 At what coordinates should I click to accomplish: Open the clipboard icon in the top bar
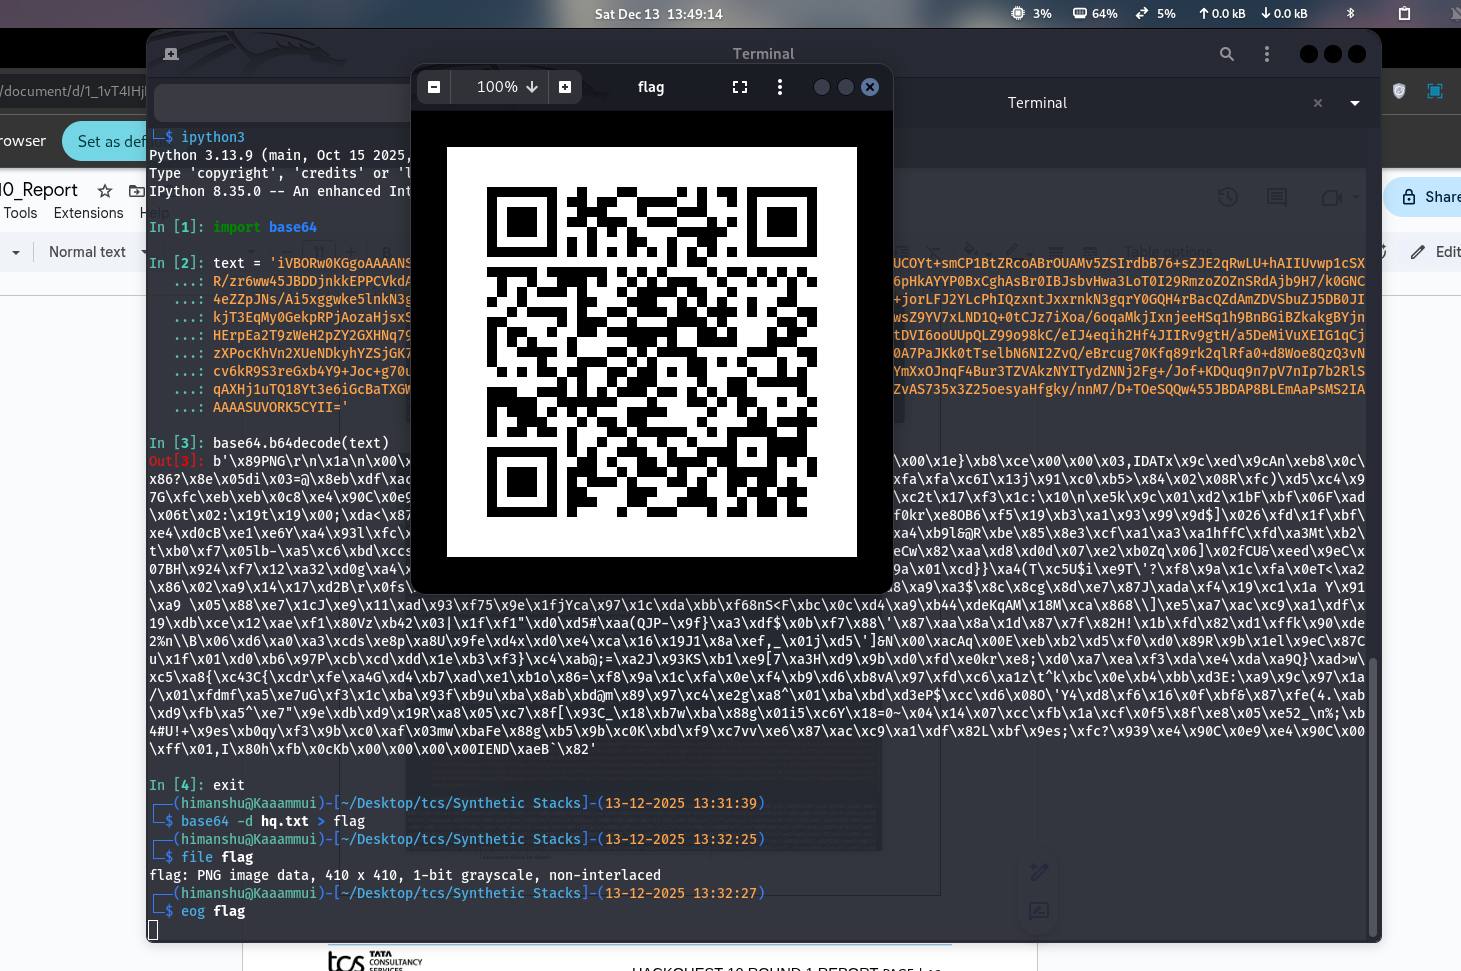1404,14
